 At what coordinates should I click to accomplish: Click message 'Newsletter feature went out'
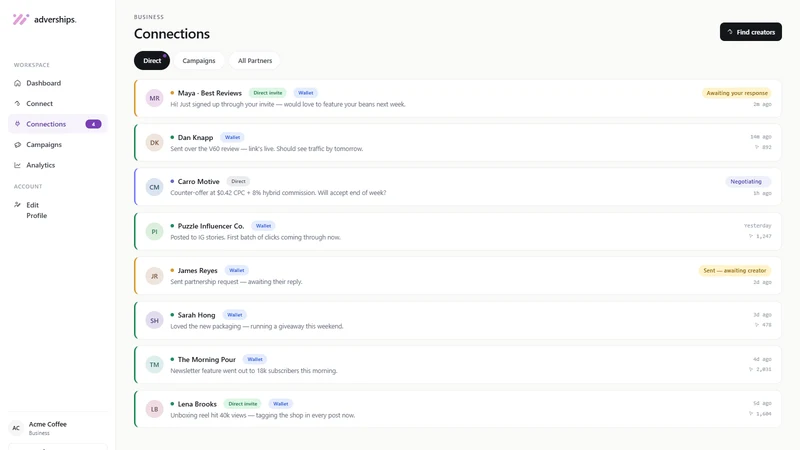click(254, 370)
